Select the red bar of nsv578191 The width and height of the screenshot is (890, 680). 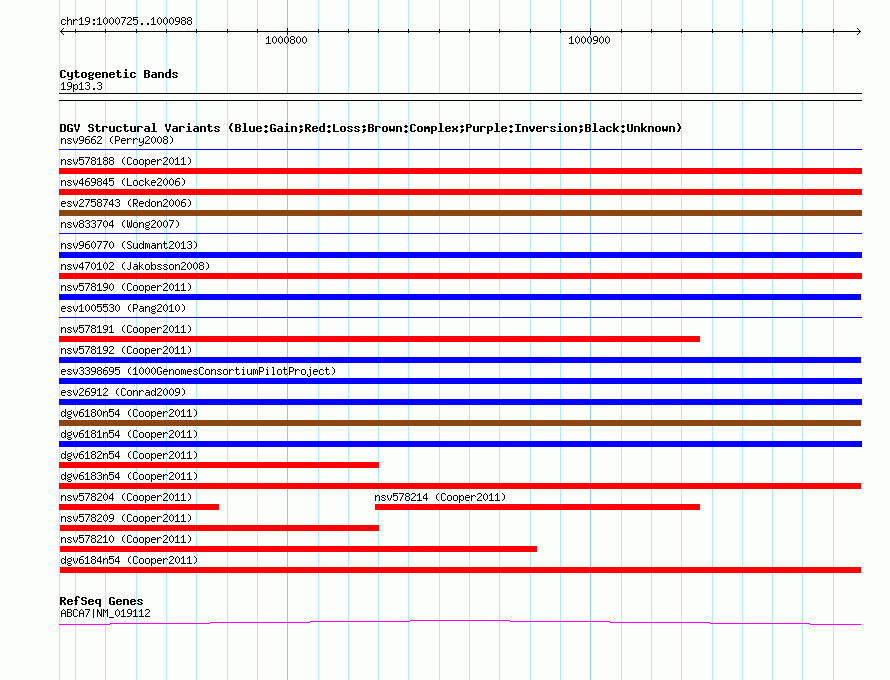pos(379,339)
